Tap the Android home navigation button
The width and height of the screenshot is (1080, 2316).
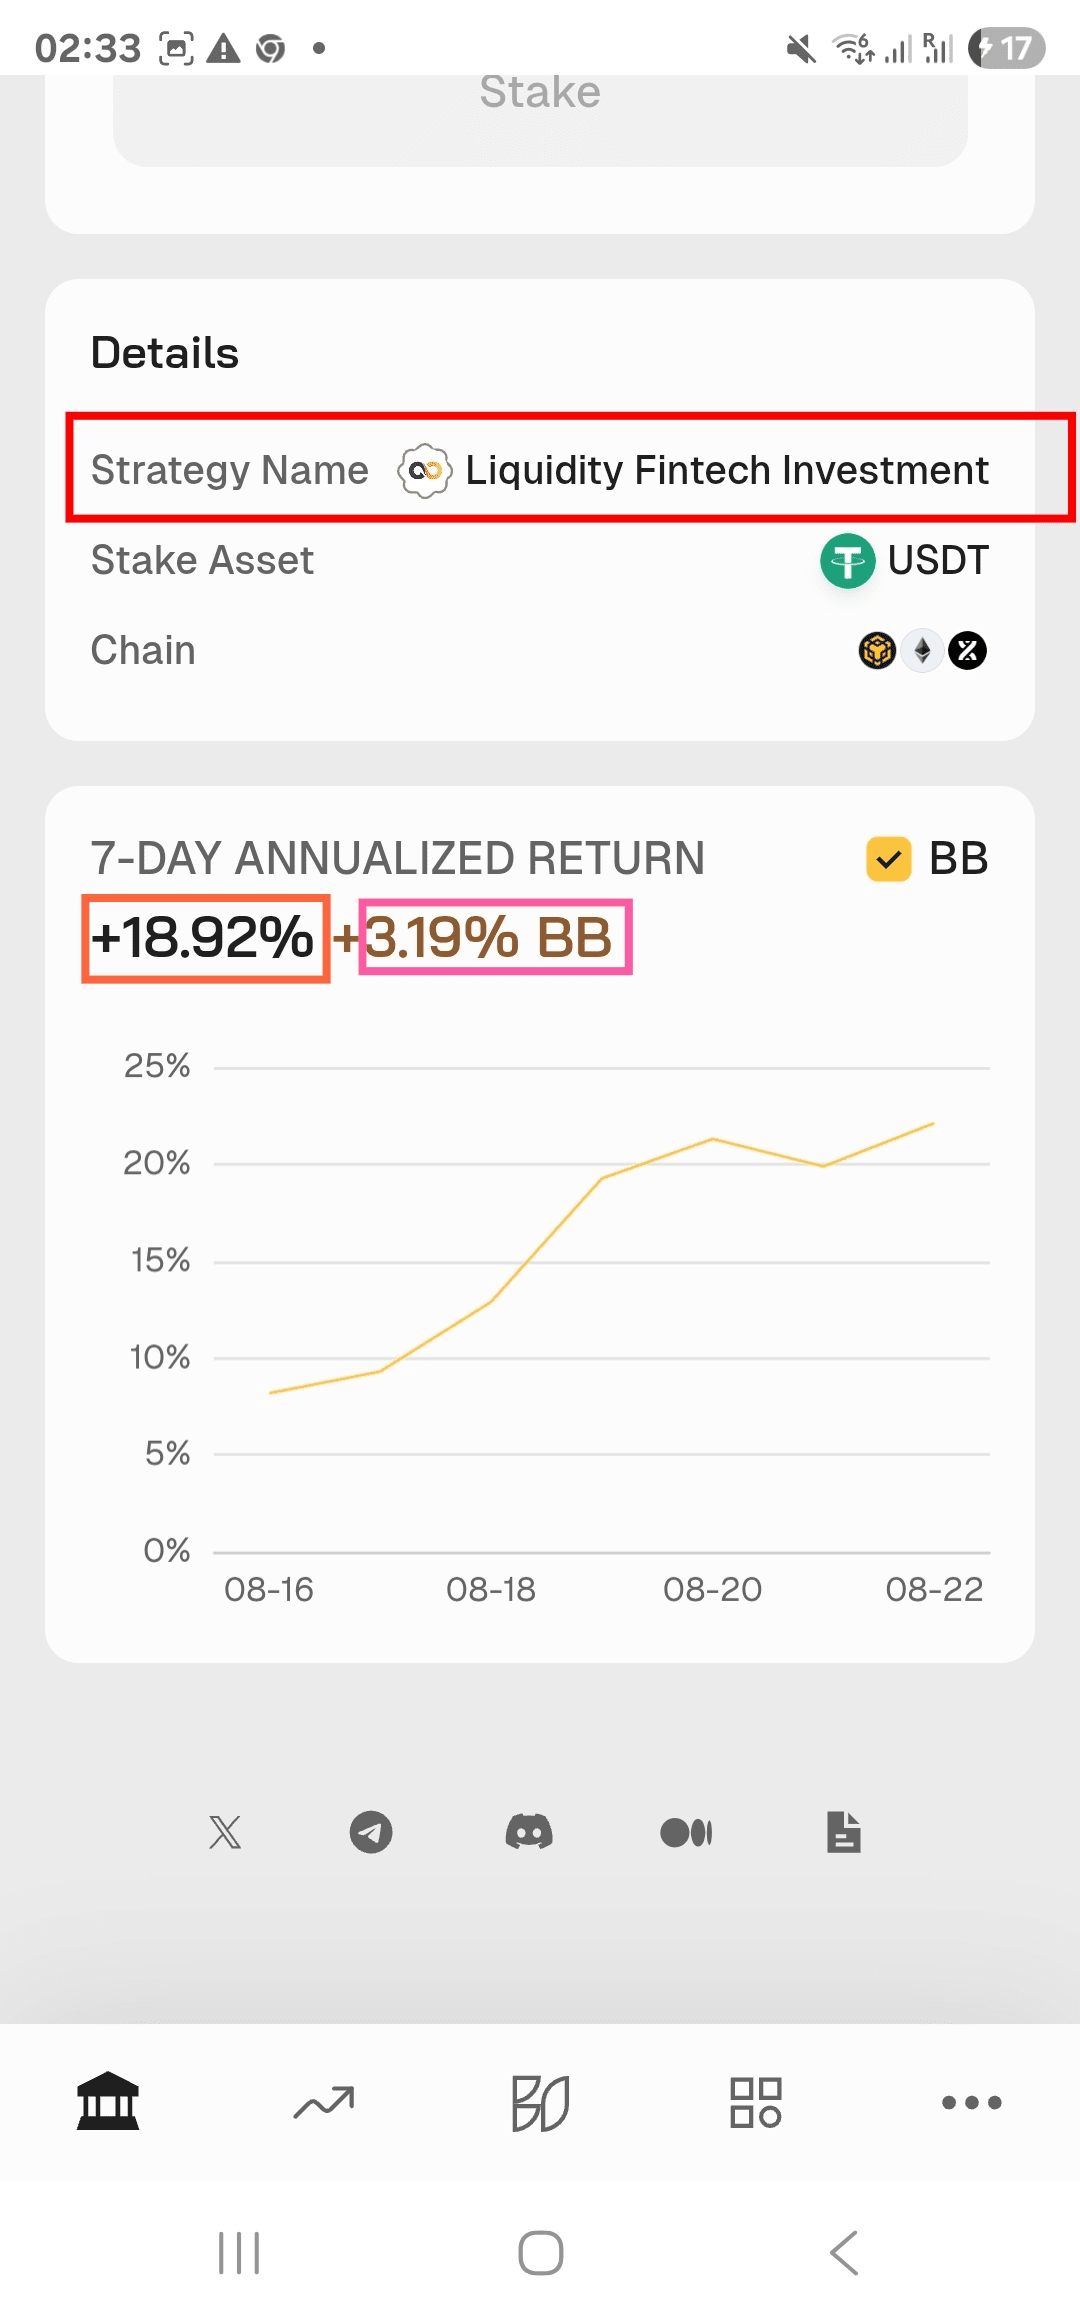[x=541, y=2253]
